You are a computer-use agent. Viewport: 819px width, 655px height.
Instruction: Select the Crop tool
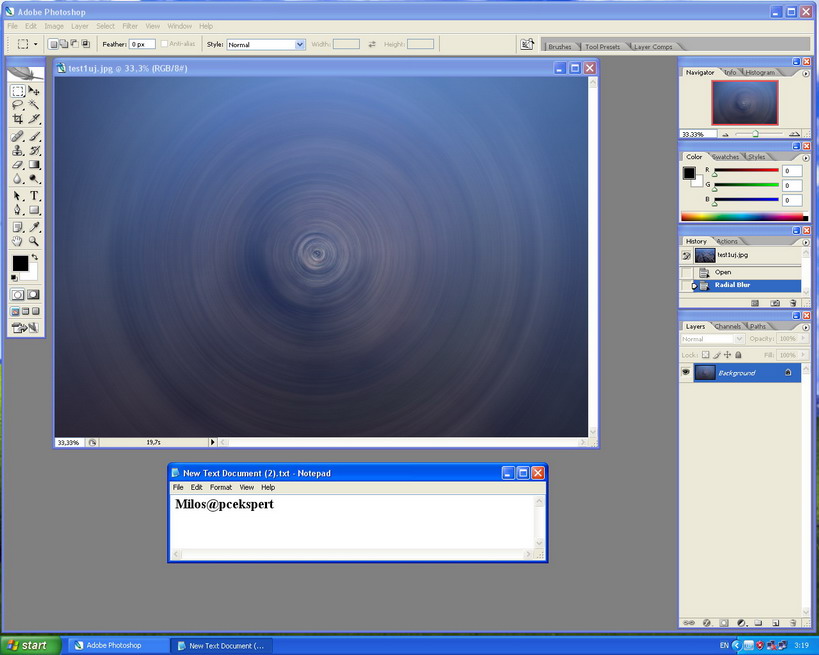[x=18, y=119]
